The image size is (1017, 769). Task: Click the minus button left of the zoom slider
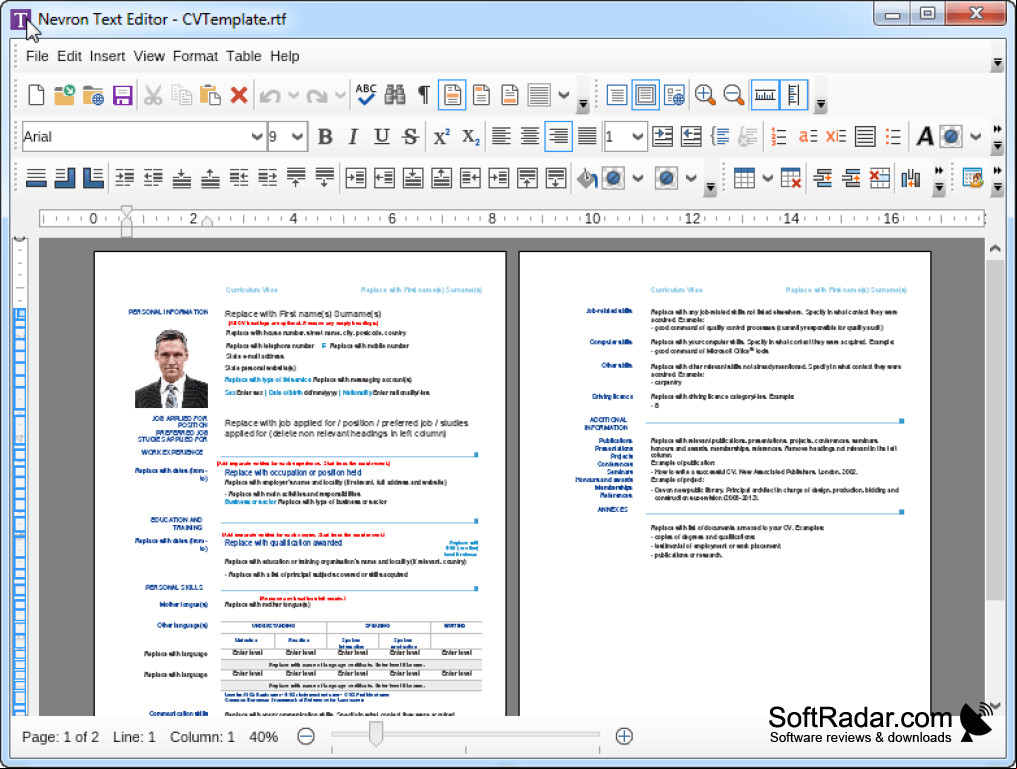click(305, 737)
